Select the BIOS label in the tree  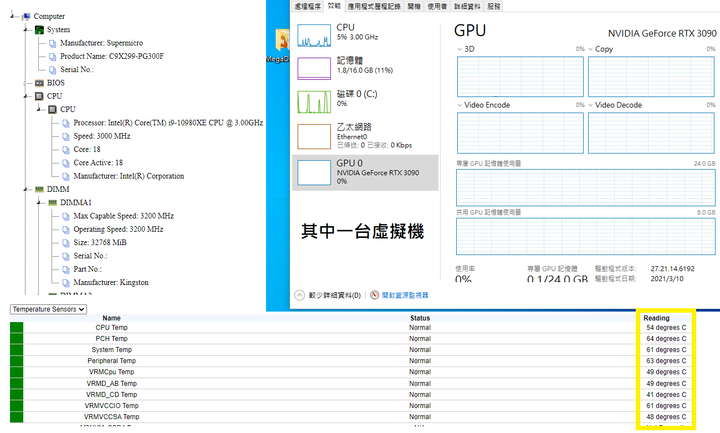[56, 83]
